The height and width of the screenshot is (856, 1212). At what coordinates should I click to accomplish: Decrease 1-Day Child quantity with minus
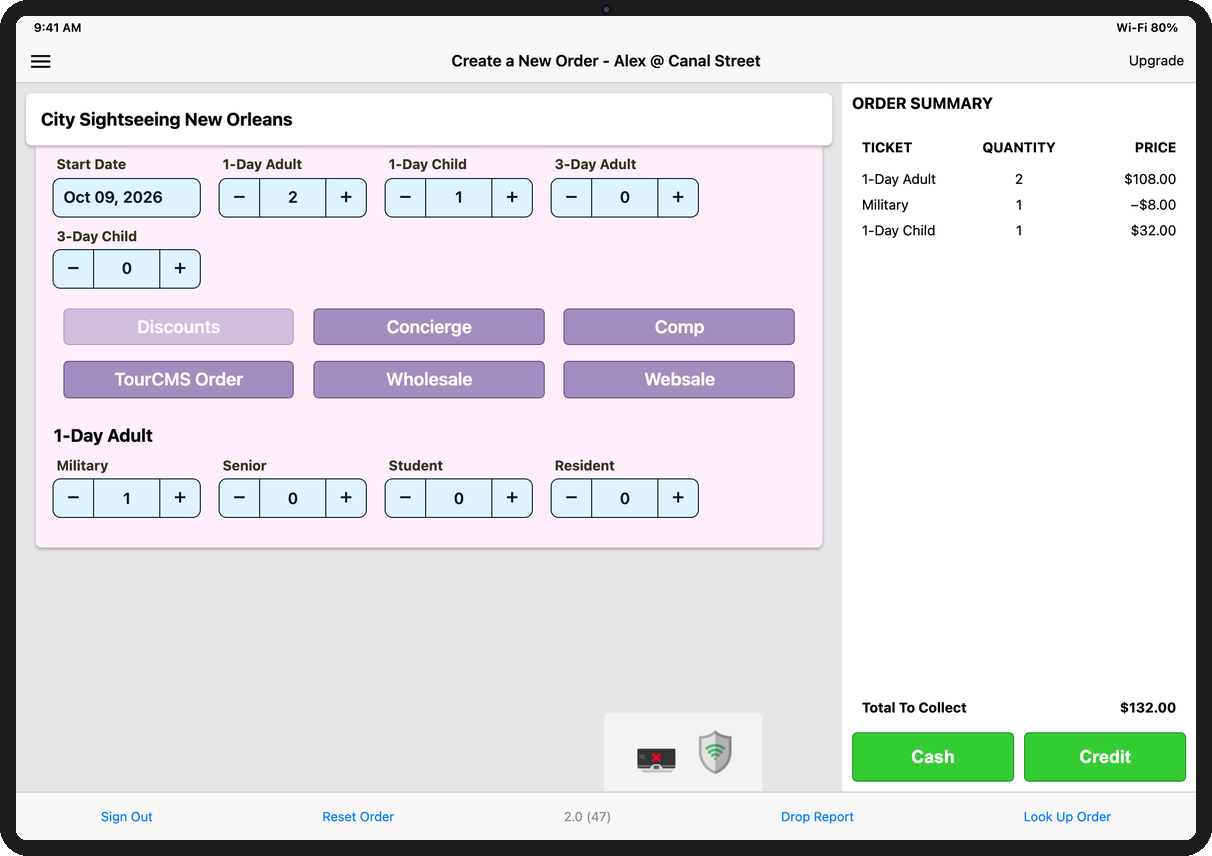pos(405,198)
